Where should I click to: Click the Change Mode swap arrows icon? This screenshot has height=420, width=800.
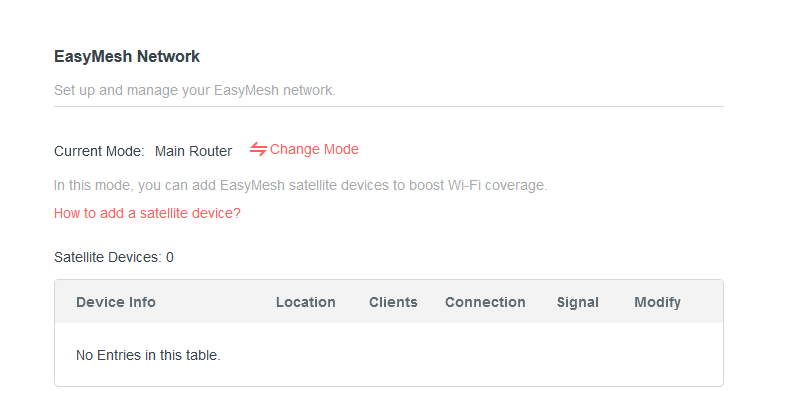258,150
